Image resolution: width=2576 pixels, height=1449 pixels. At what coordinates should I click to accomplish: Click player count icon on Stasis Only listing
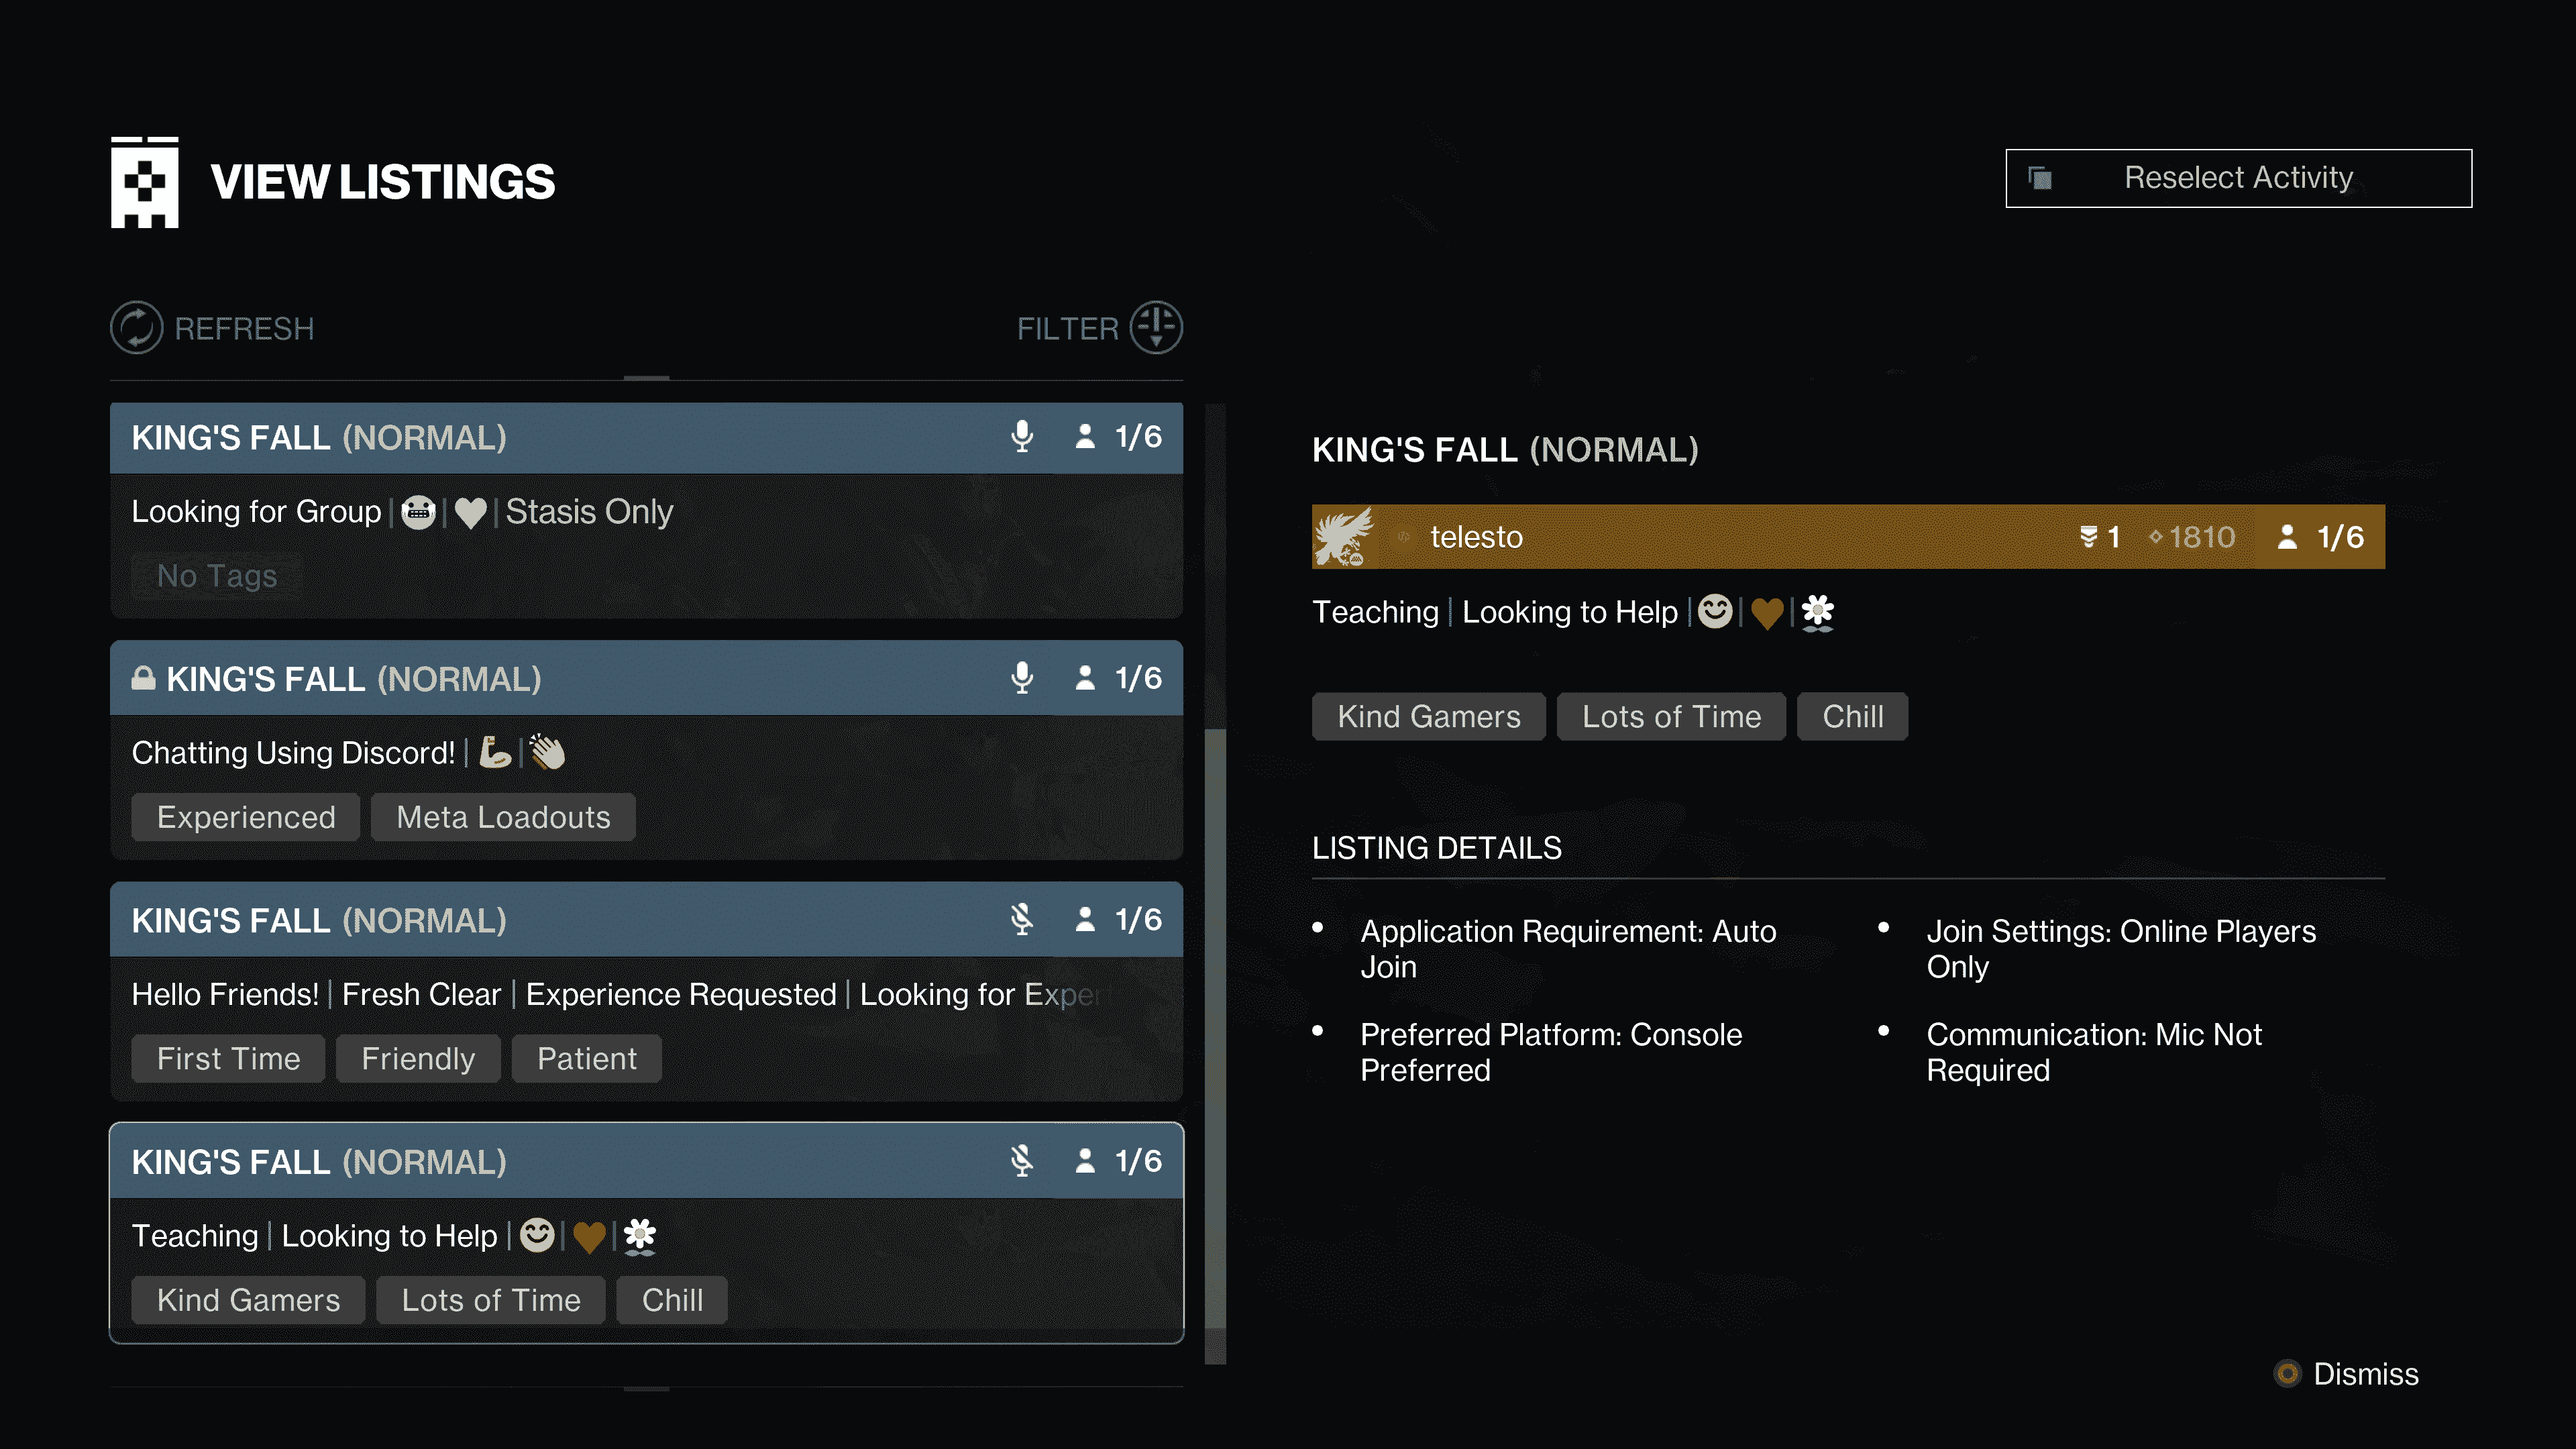coord(1085,437)
